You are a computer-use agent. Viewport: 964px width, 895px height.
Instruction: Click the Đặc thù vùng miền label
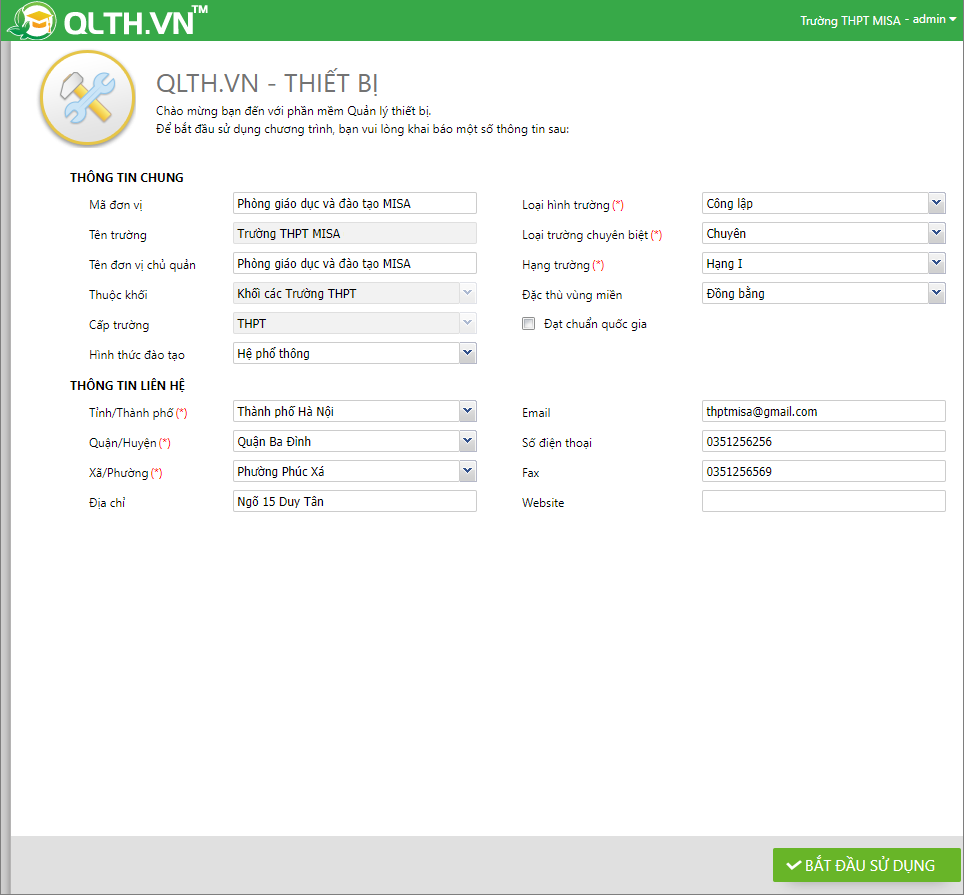(572, 295)
